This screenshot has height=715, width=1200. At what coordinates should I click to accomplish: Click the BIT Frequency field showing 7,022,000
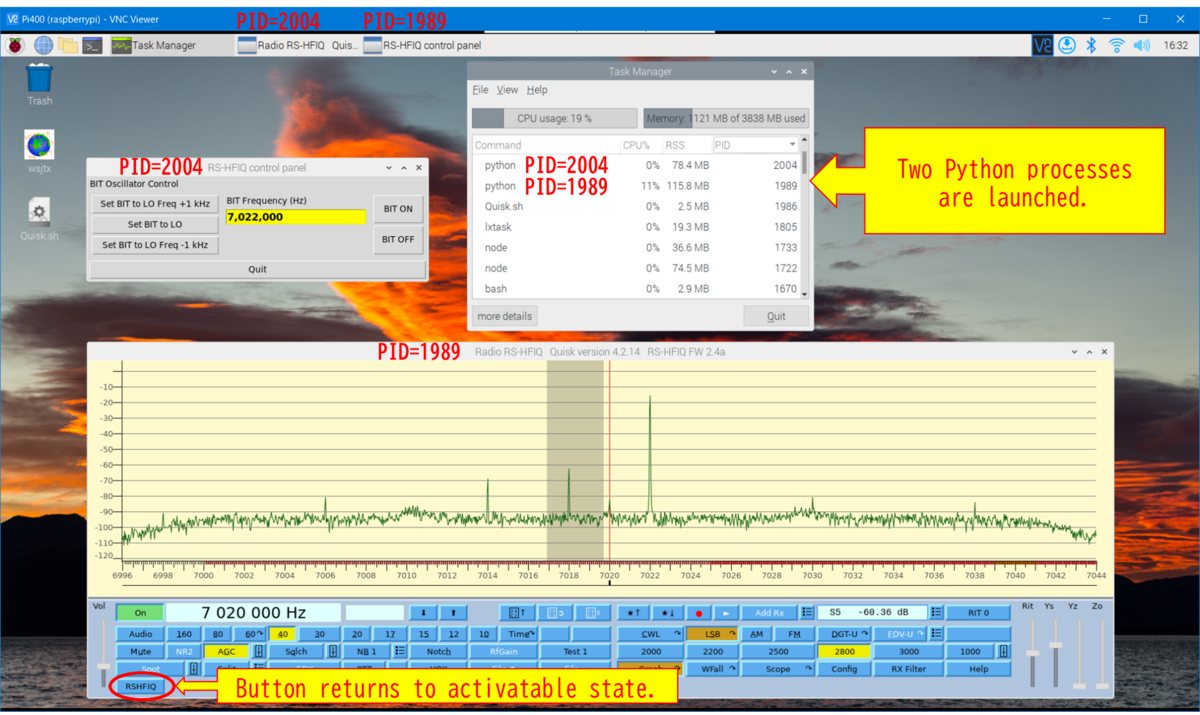tap(296, 217)
